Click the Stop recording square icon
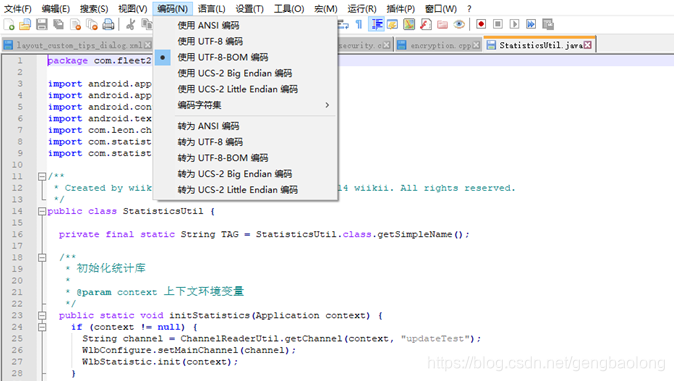 498,25
